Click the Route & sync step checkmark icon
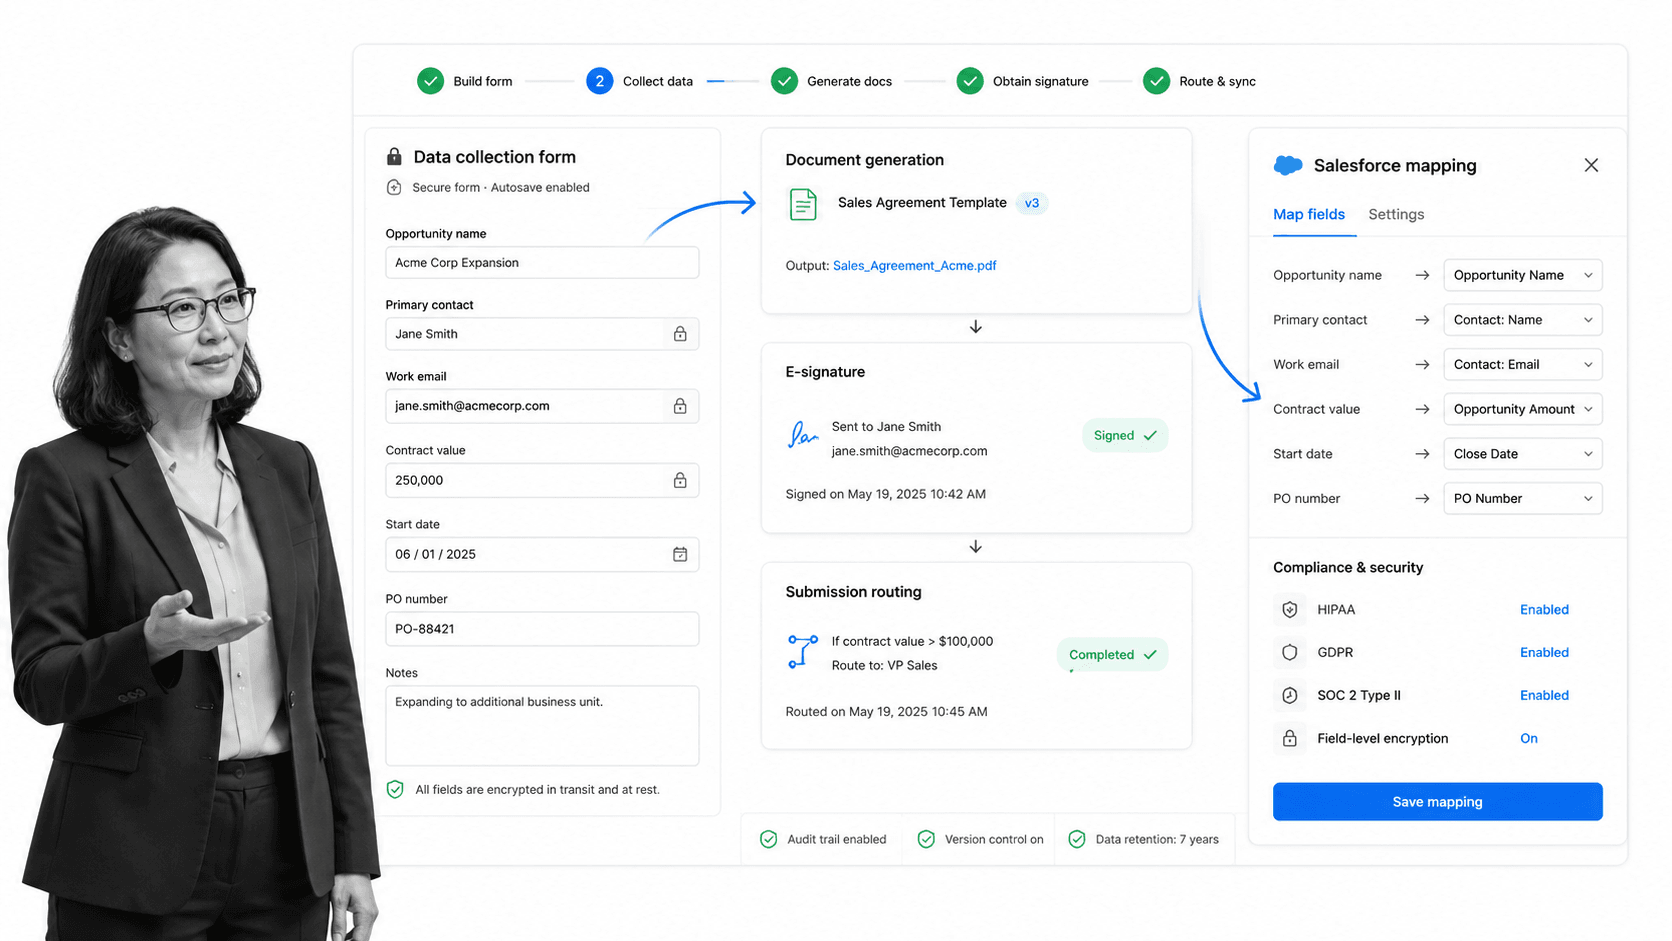The width and height of the screenshot is (1672, 941). [x=1156, y=81]
